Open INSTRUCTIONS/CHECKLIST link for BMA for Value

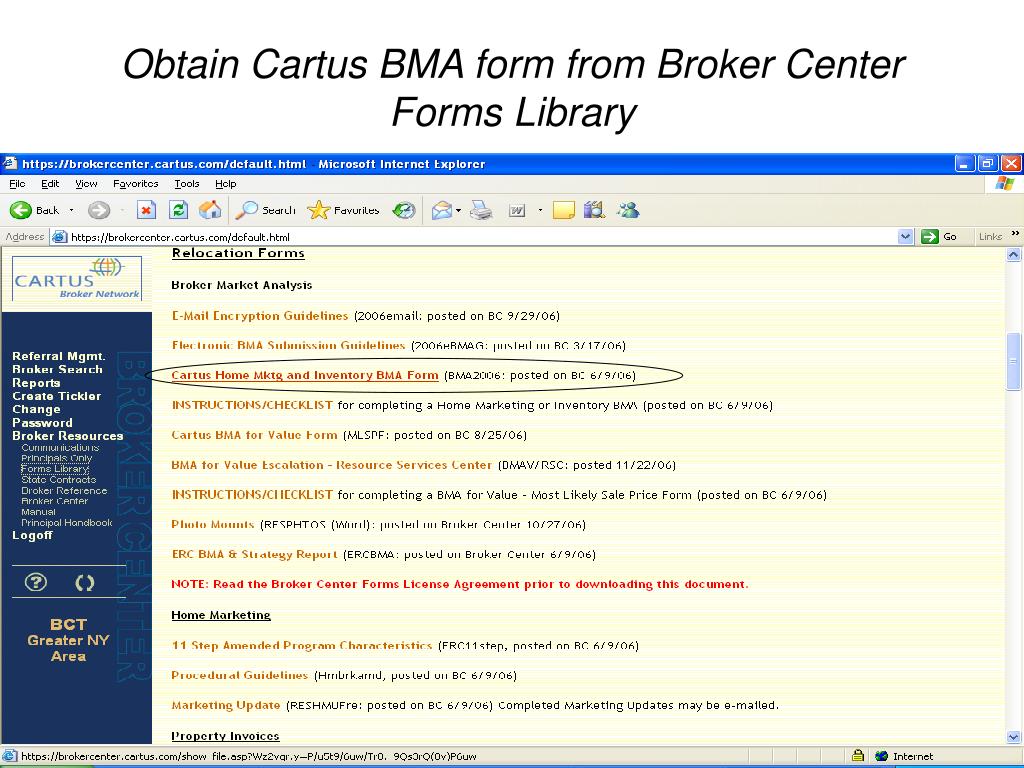point(252,495)
